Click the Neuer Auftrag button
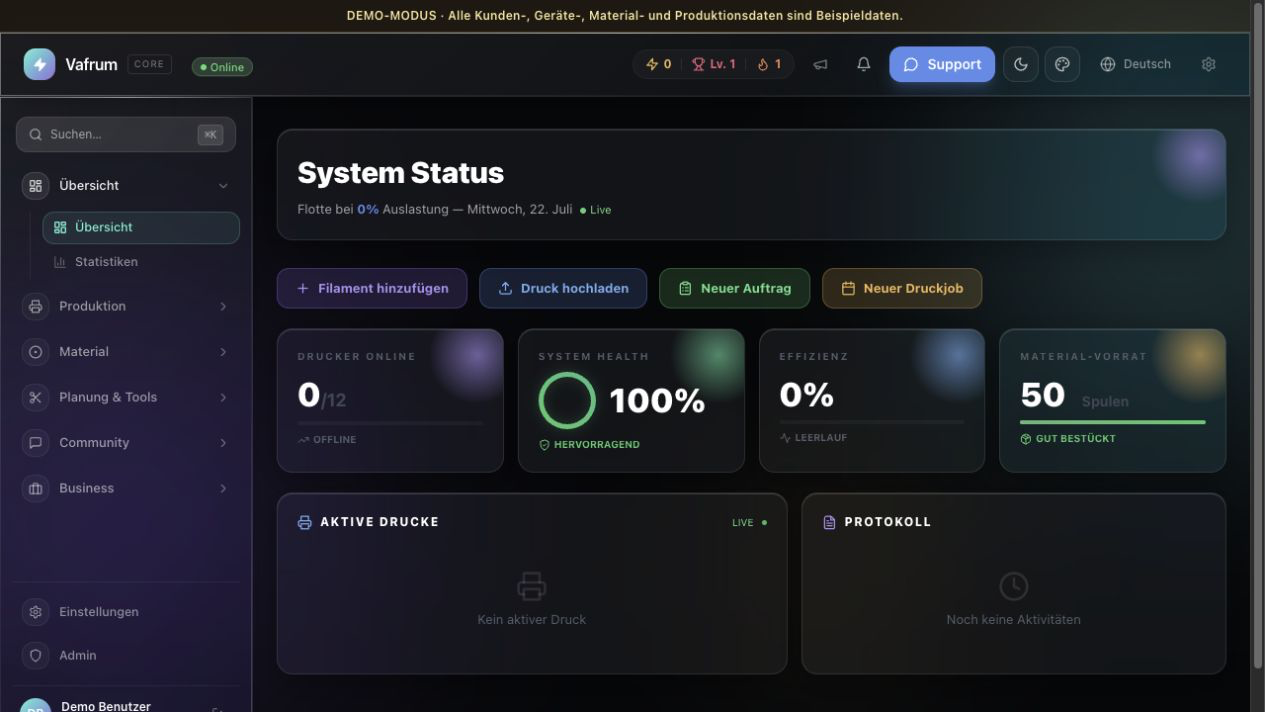The width and height of the screenshot is (1265, 712). click(x=735, y=288)
